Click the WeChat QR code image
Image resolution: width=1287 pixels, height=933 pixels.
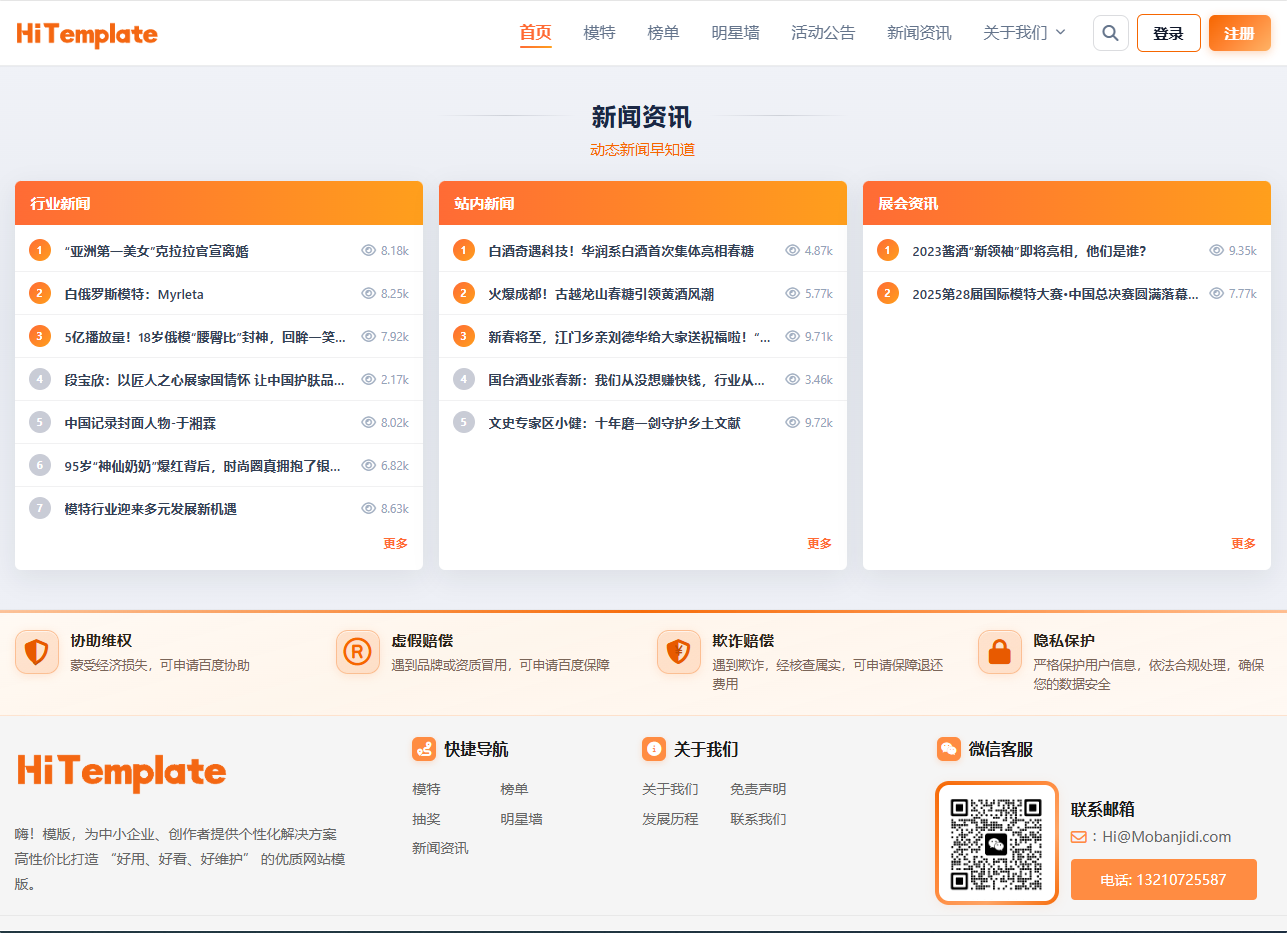[996, 842]
